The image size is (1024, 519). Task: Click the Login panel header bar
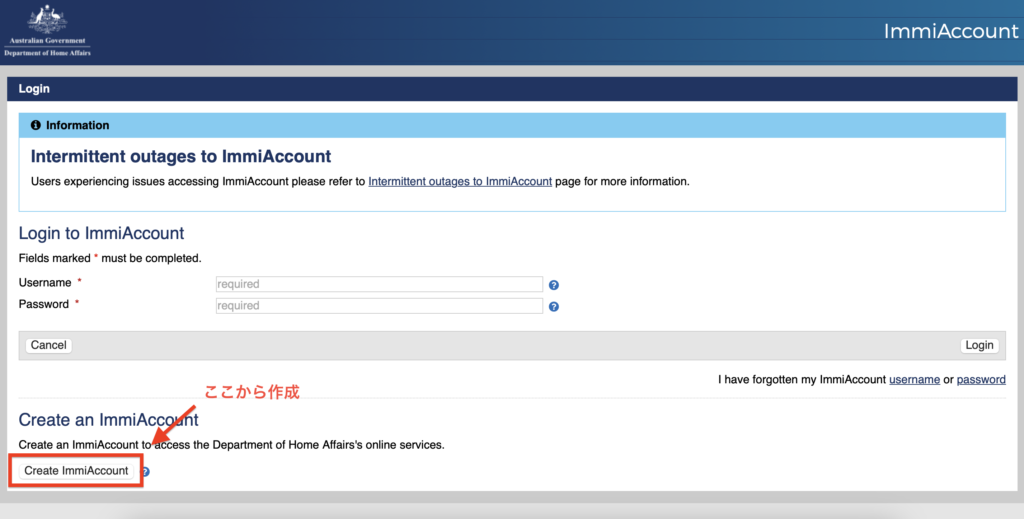coord(511,89)
